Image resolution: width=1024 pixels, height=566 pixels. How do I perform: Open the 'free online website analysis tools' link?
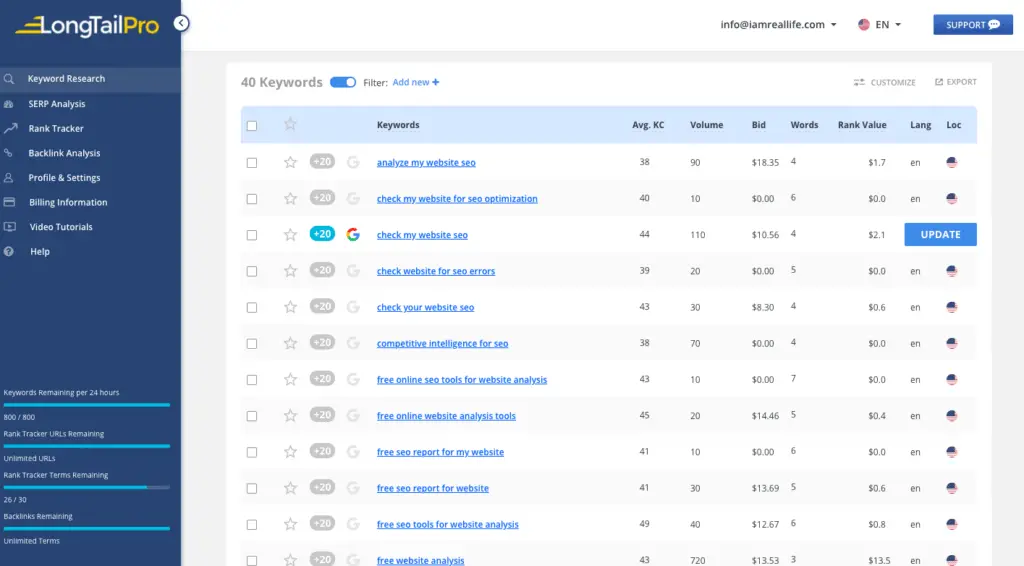(x=446, y=416)
